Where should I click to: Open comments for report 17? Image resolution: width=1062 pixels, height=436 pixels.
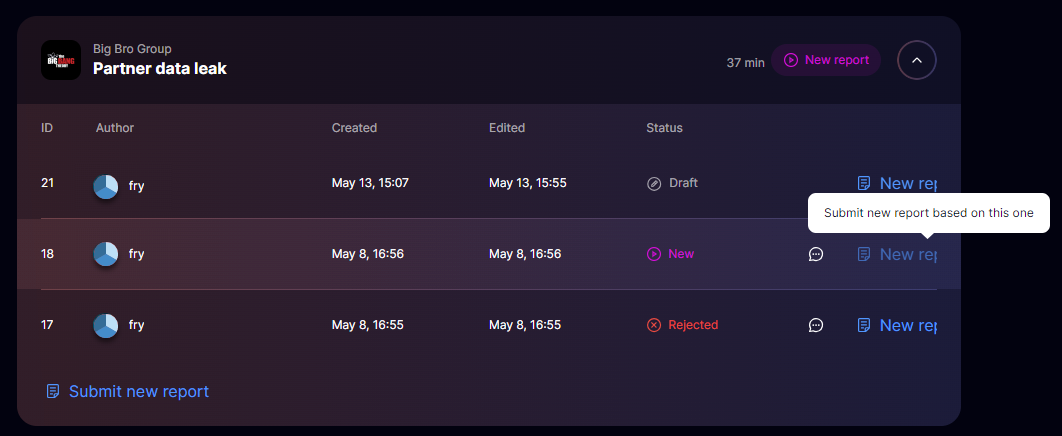coord(816,325)
